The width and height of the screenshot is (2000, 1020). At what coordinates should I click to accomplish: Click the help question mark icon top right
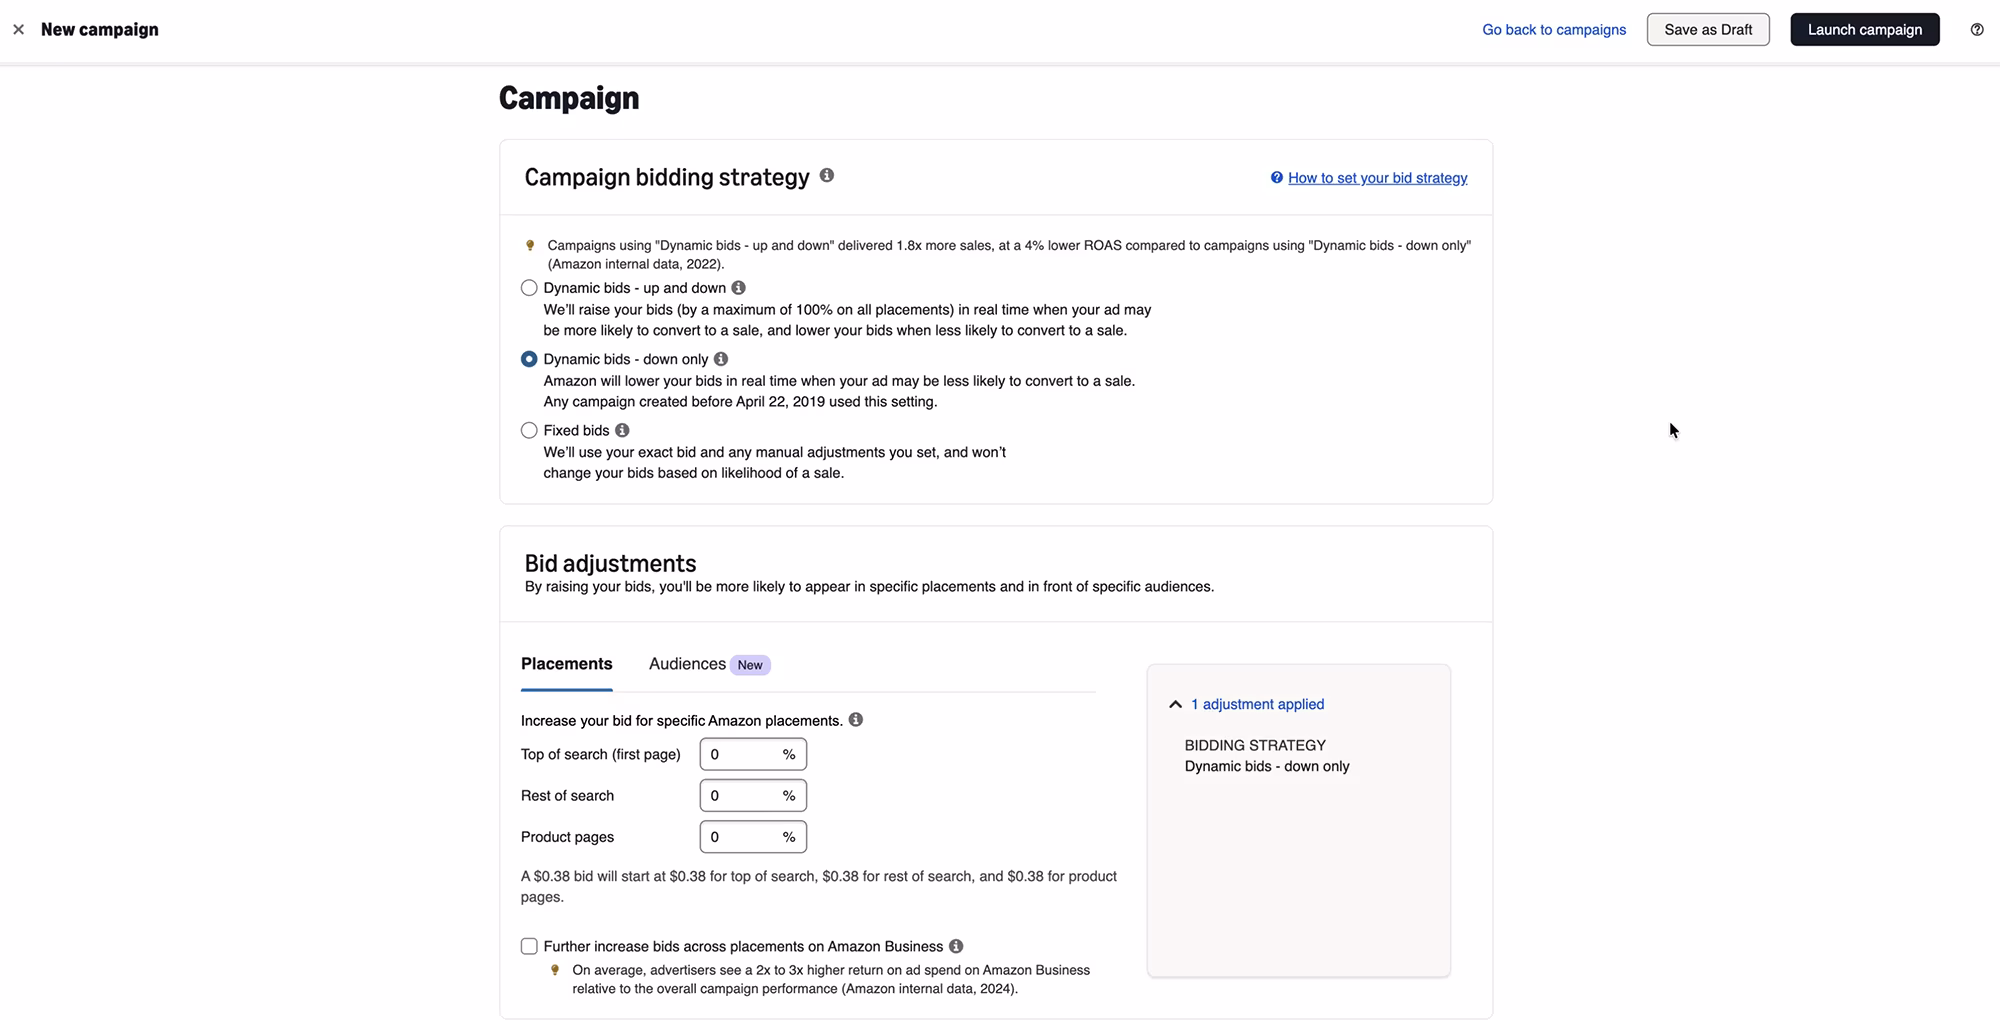click(x=1976, y=29)
